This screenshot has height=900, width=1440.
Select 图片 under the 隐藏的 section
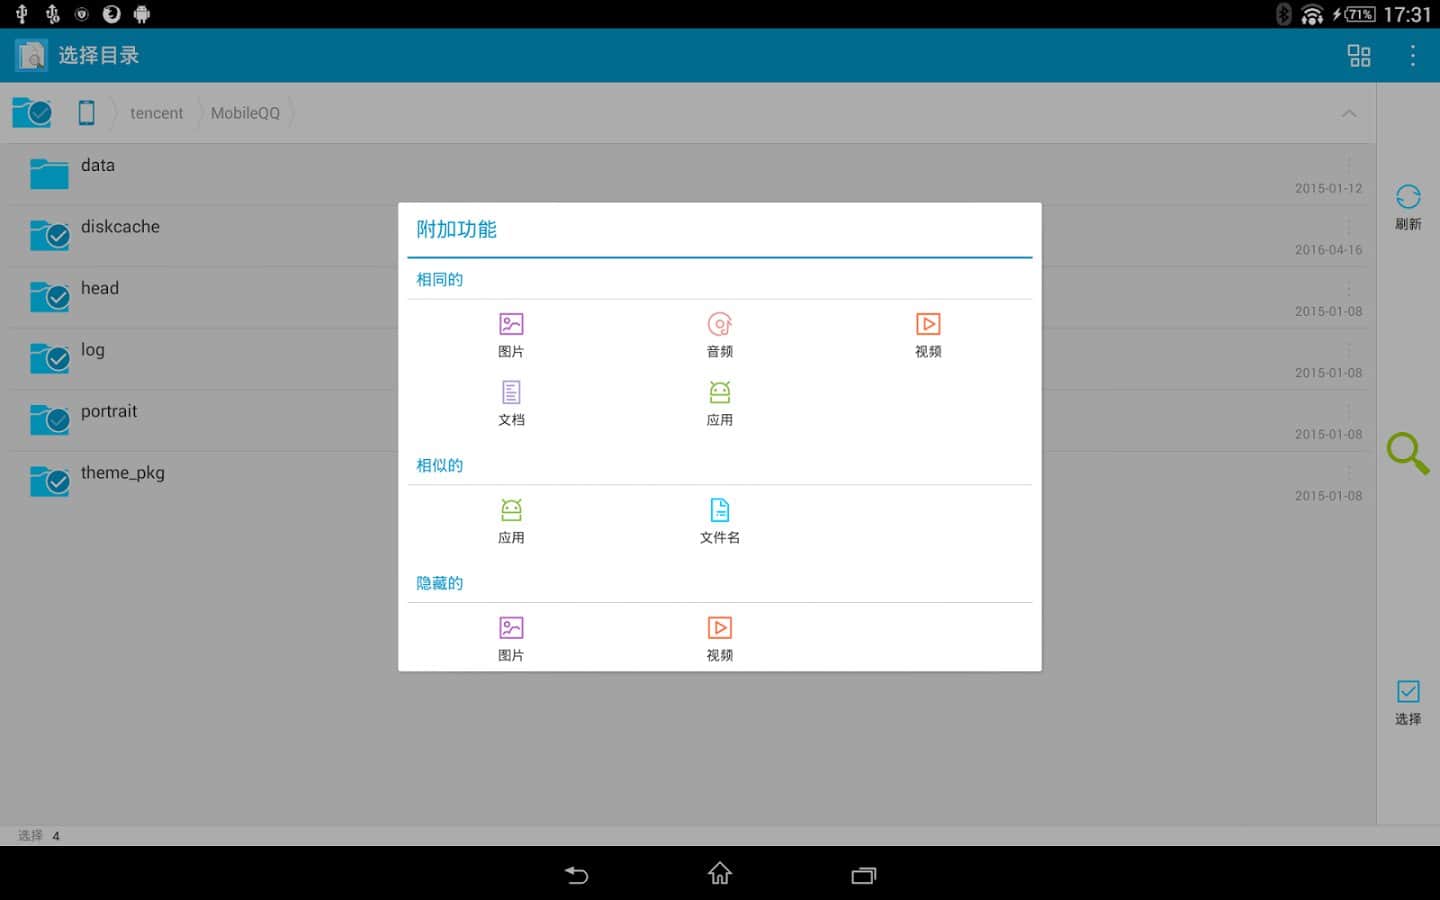[x=511, y=638]
